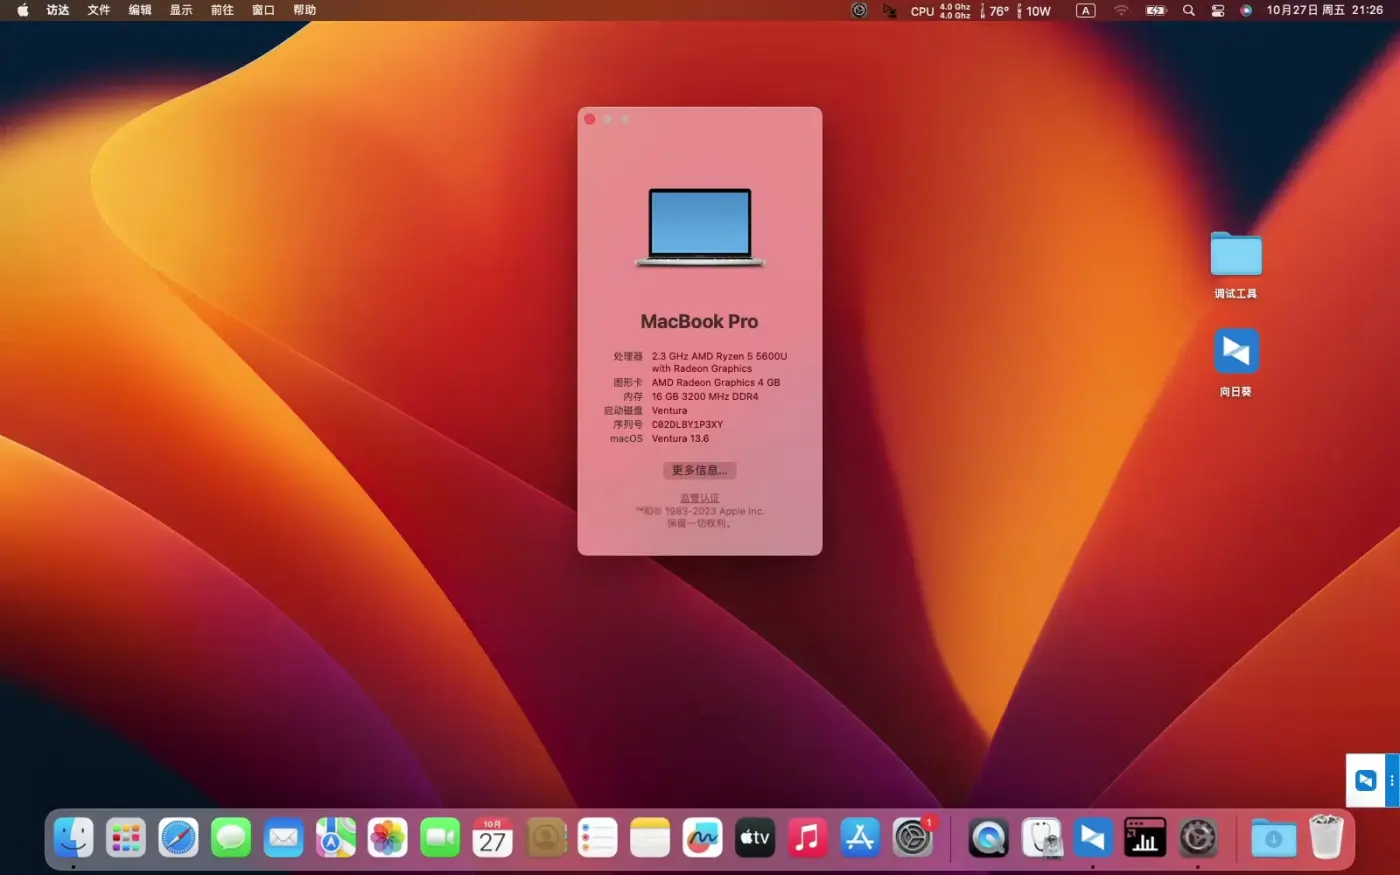This screenshot has height=875, width=1400.
Task: Open Safari from the dock
Action: click(178, 838)
